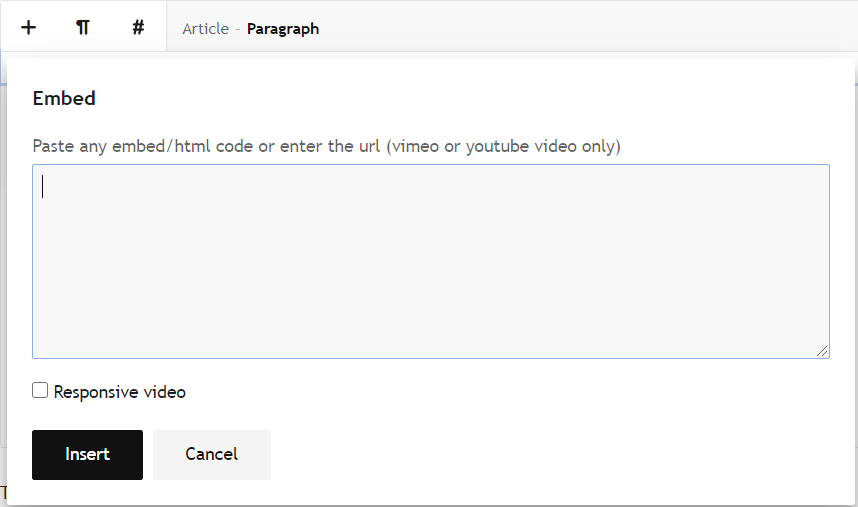Image resolution: width=858 pixels, height=507 pixels.
Task: Click the Embed dialog heading
Action: click(64, 98)
